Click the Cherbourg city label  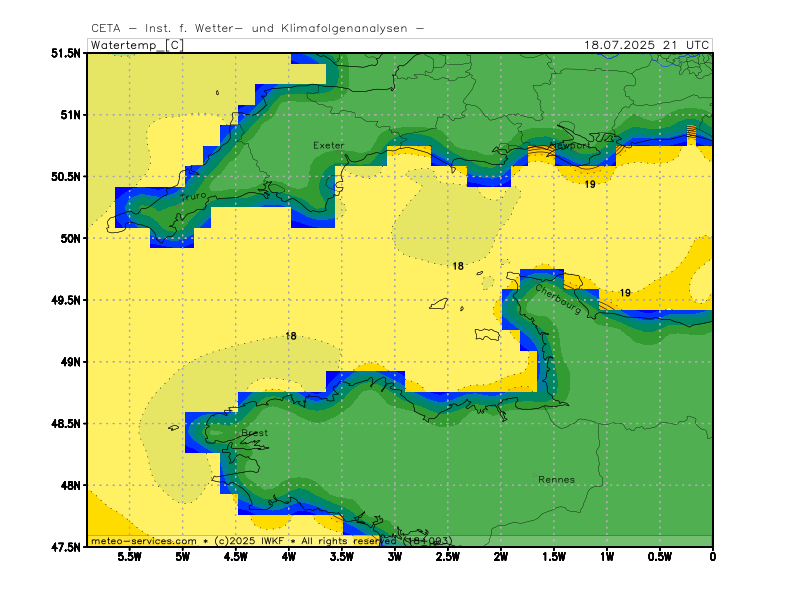click(x=558, y=299)
